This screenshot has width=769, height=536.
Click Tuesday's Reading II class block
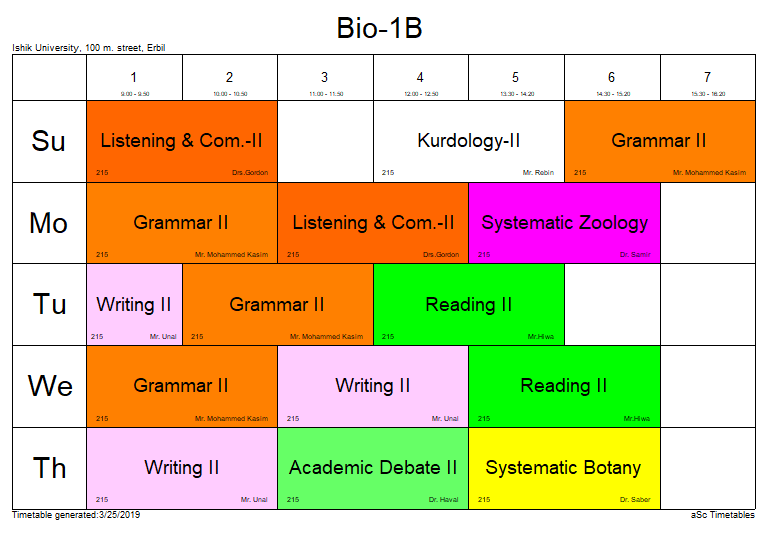pyautogui.click(x=469, y=305)
